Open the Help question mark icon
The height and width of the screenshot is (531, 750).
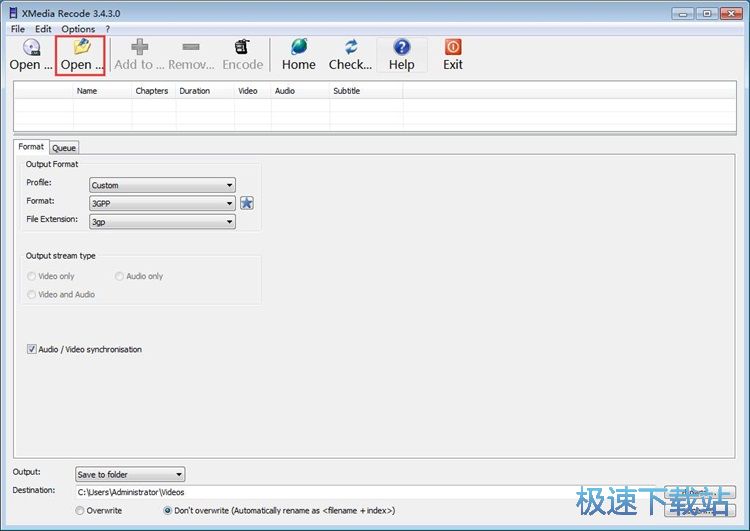click(401, 48)
